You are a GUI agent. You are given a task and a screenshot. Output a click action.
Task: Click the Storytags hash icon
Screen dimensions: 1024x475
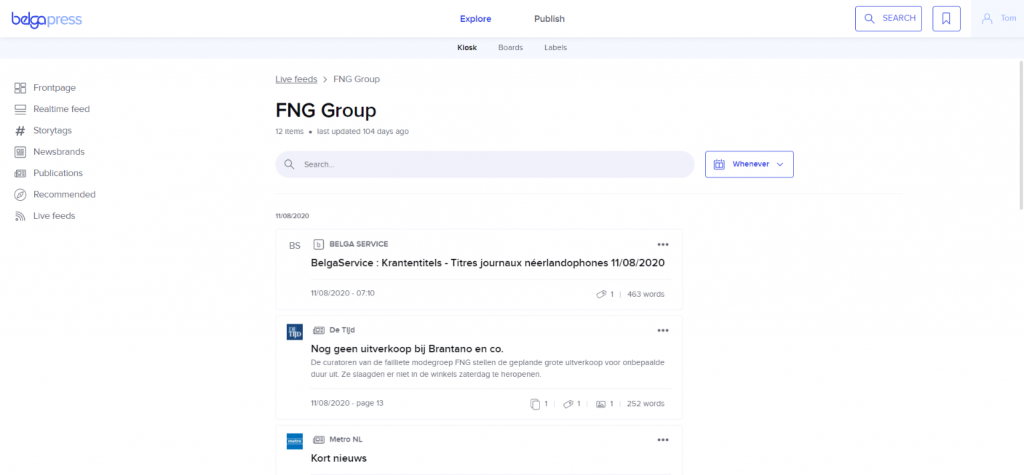pos(20,131)
